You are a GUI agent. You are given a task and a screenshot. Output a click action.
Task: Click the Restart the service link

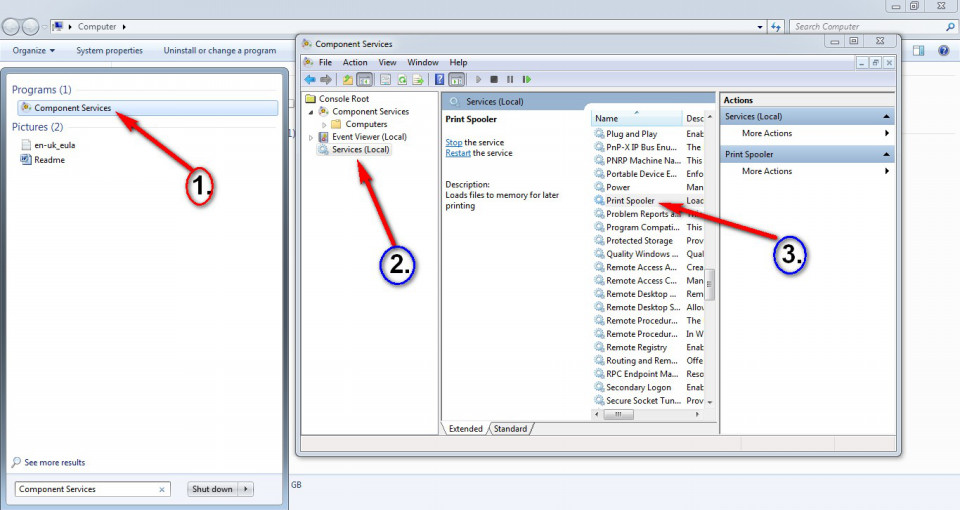[x=458, y=153]
